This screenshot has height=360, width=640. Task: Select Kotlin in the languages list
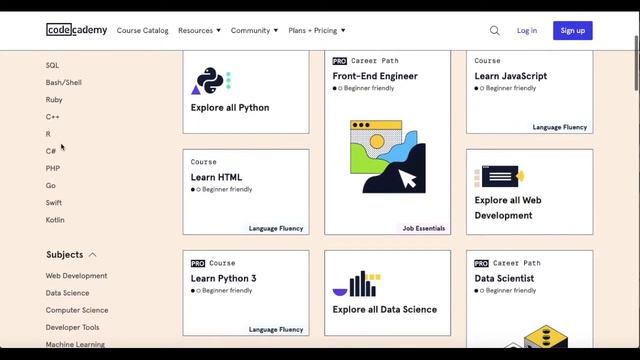(55, 220)
